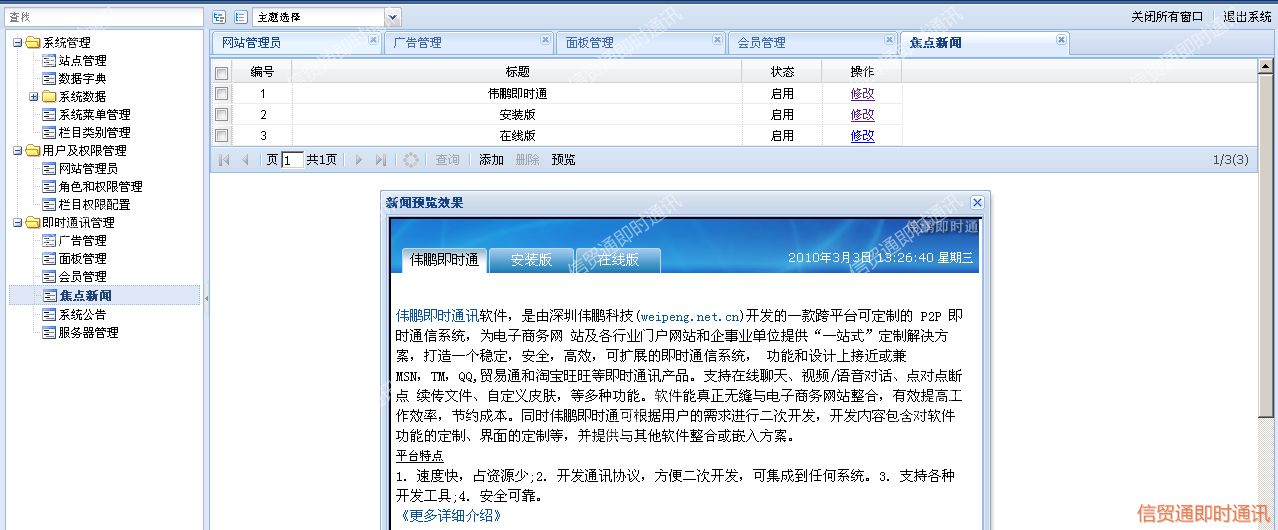
Task: Go to last page in pager
Action: (380, 160)
